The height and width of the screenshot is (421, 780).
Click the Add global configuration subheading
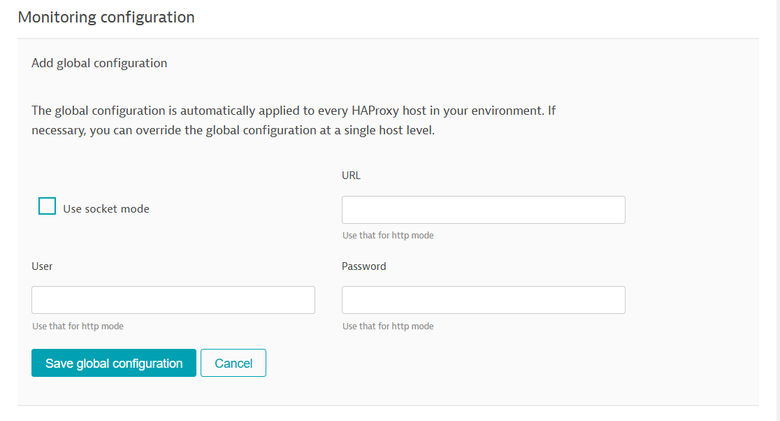tap(99, 63)
